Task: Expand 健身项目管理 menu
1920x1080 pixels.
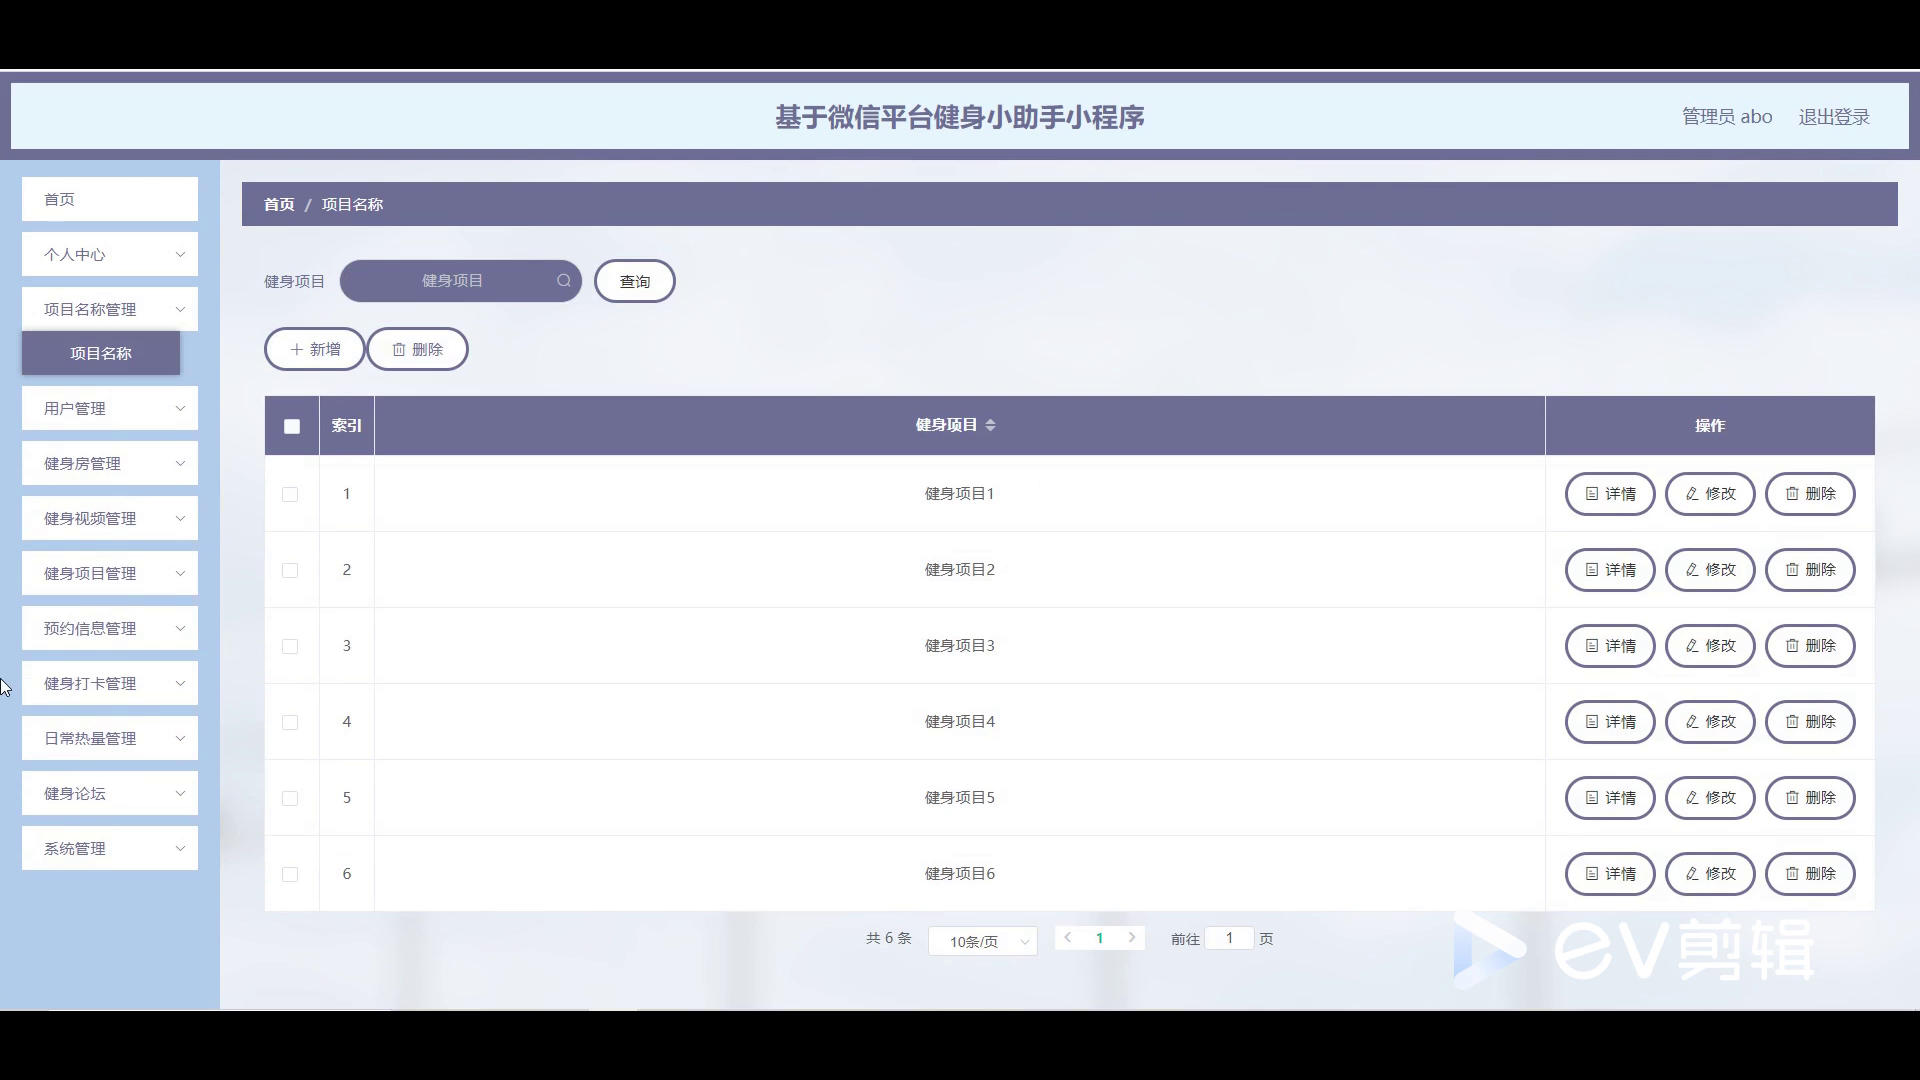Action: (110, 574)
